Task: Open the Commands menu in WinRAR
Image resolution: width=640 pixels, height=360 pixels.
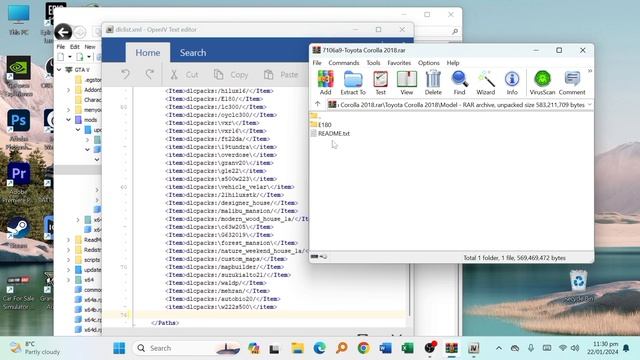Action: tap(344, 63)
